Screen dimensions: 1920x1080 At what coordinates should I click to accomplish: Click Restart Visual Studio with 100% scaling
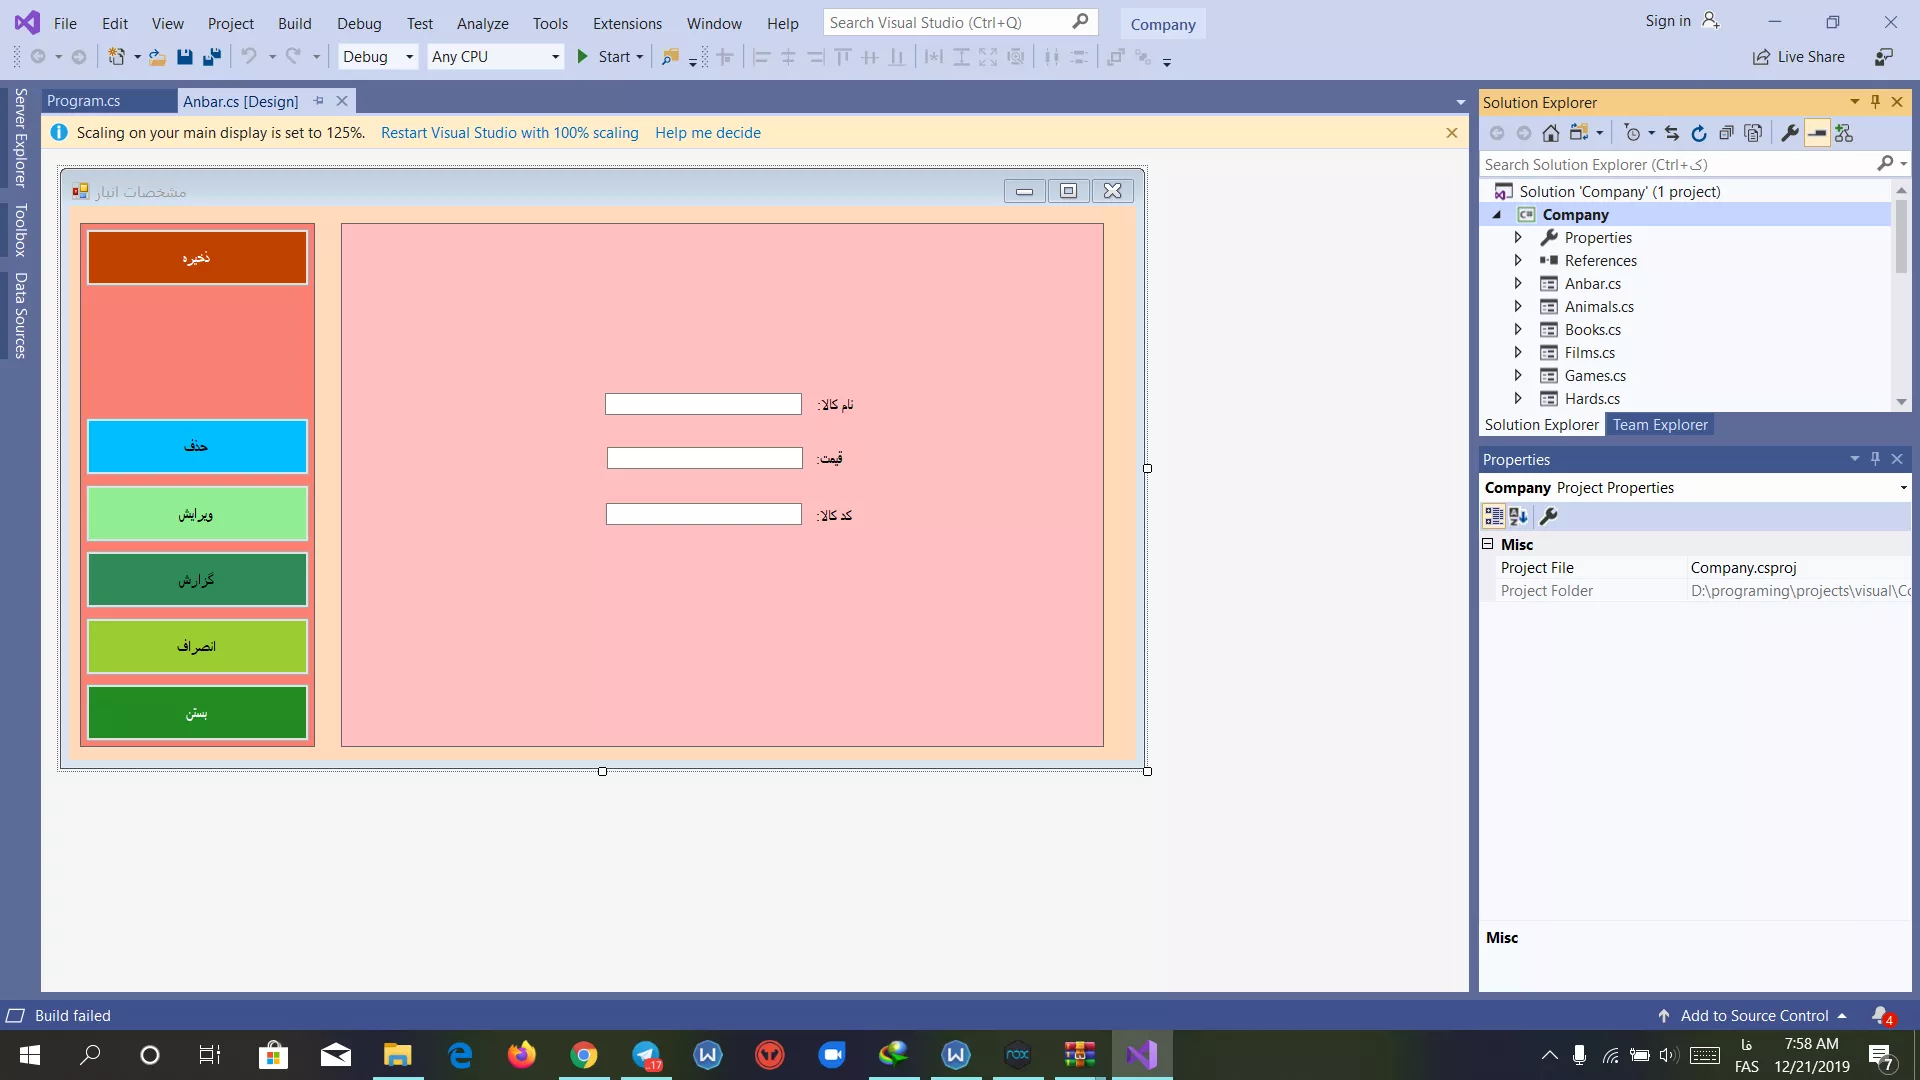click(509, 133)
